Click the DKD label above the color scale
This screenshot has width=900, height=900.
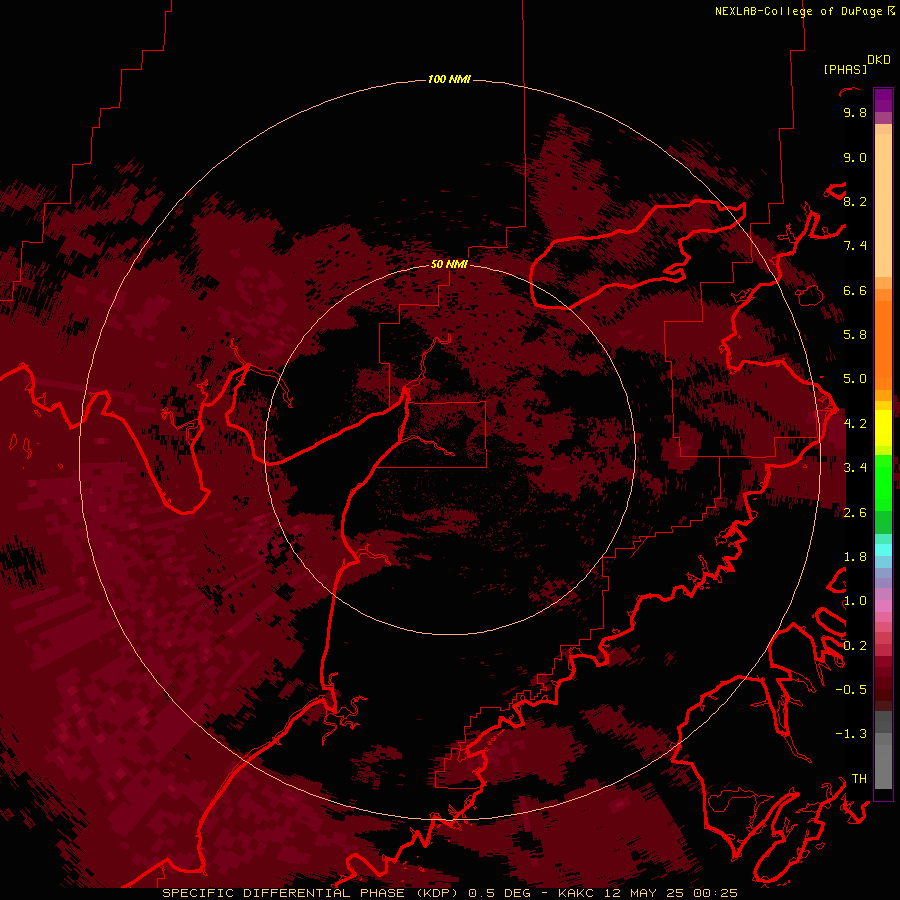pyautogui.click(x=879, y=60)
